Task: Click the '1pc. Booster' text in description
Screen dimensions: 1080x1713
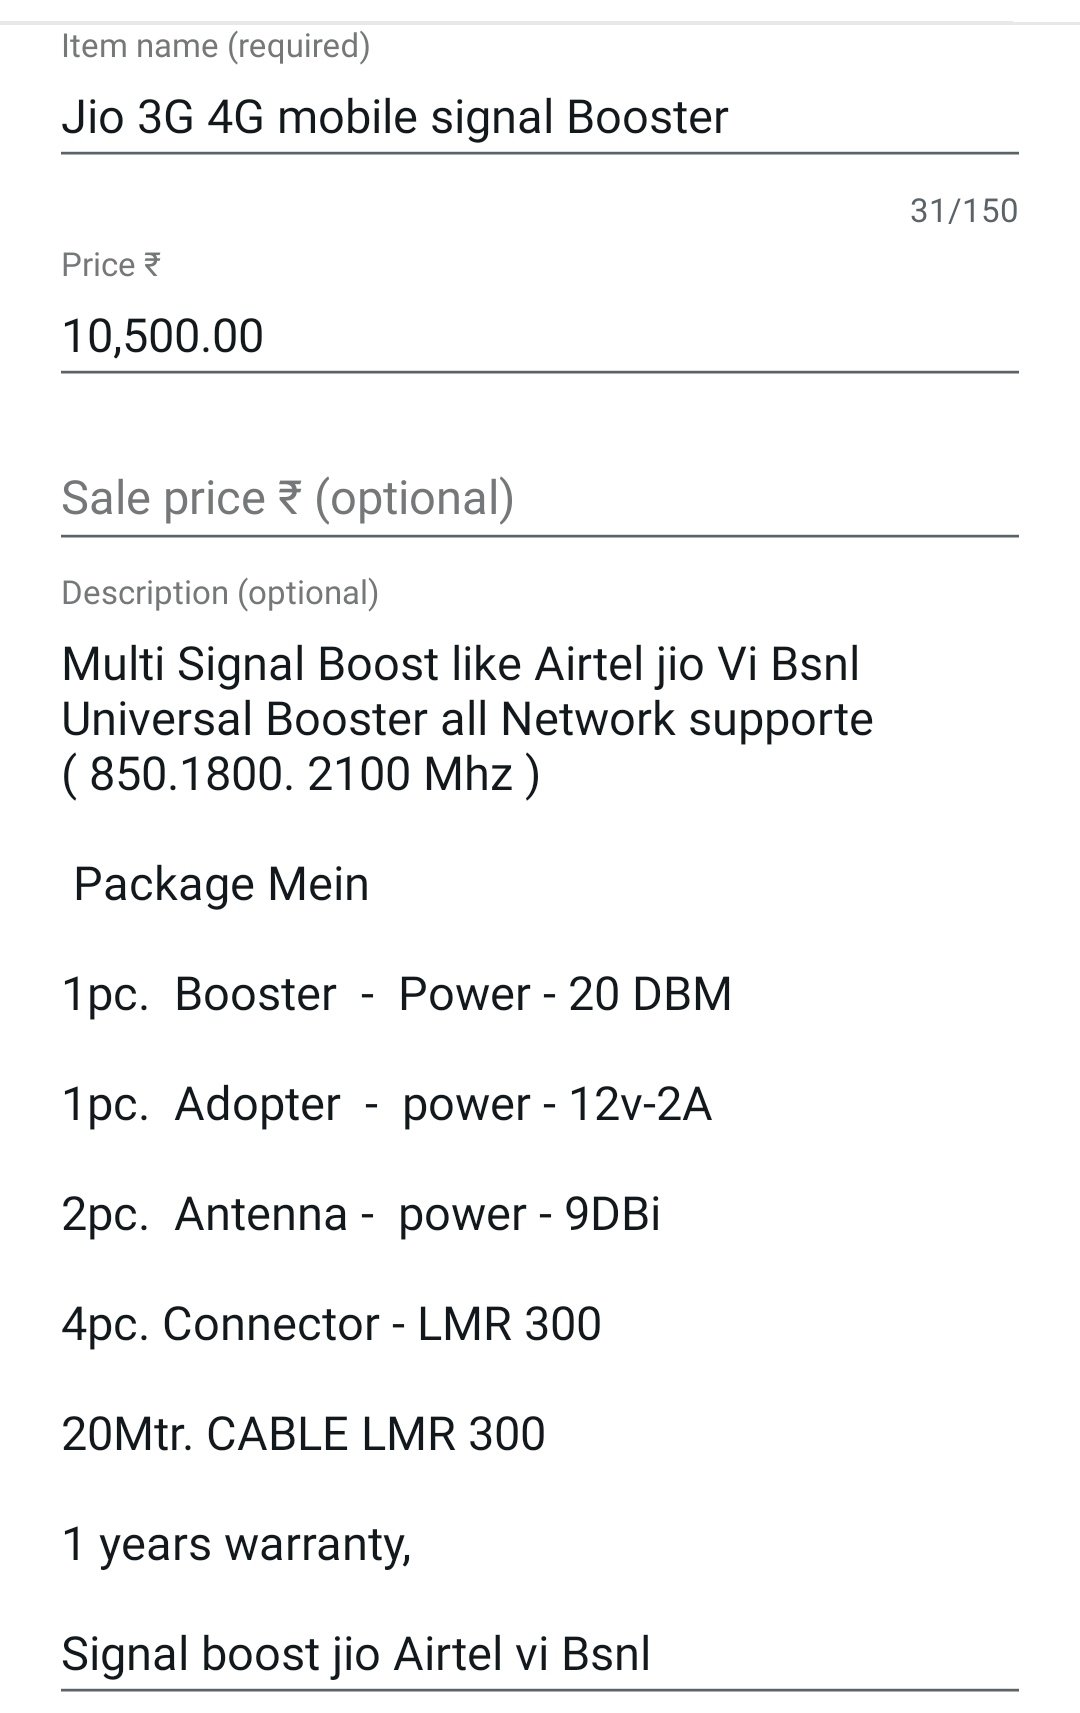Action: tap(199, 994)
